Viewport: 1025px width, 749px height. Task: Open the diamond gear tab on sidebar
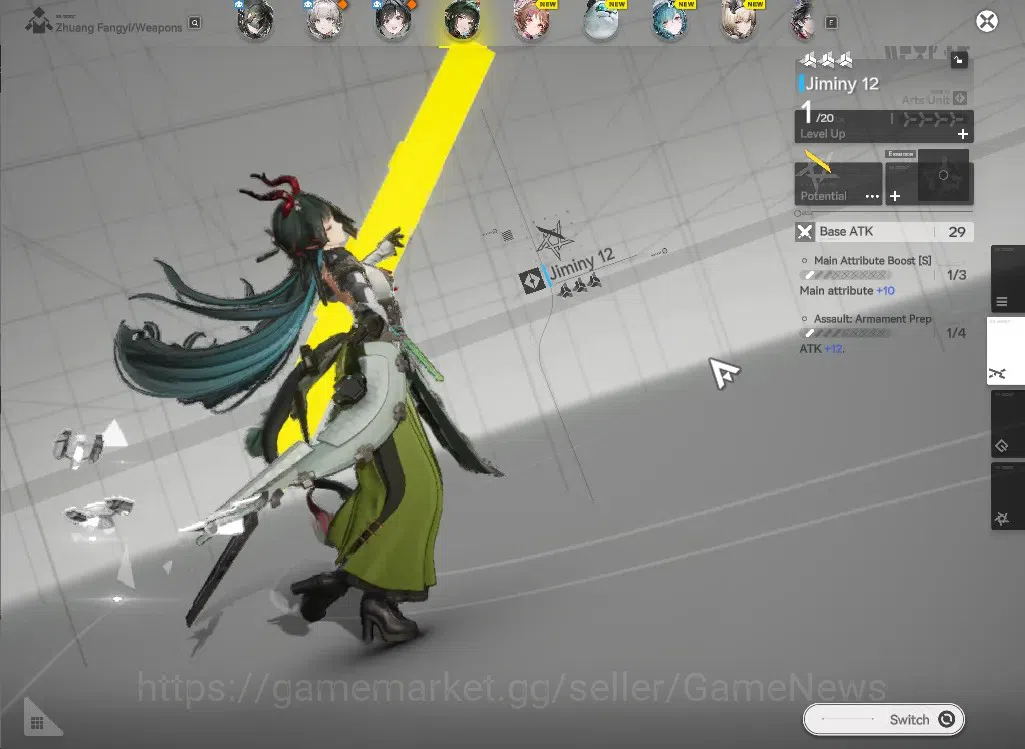point(1007,424)
